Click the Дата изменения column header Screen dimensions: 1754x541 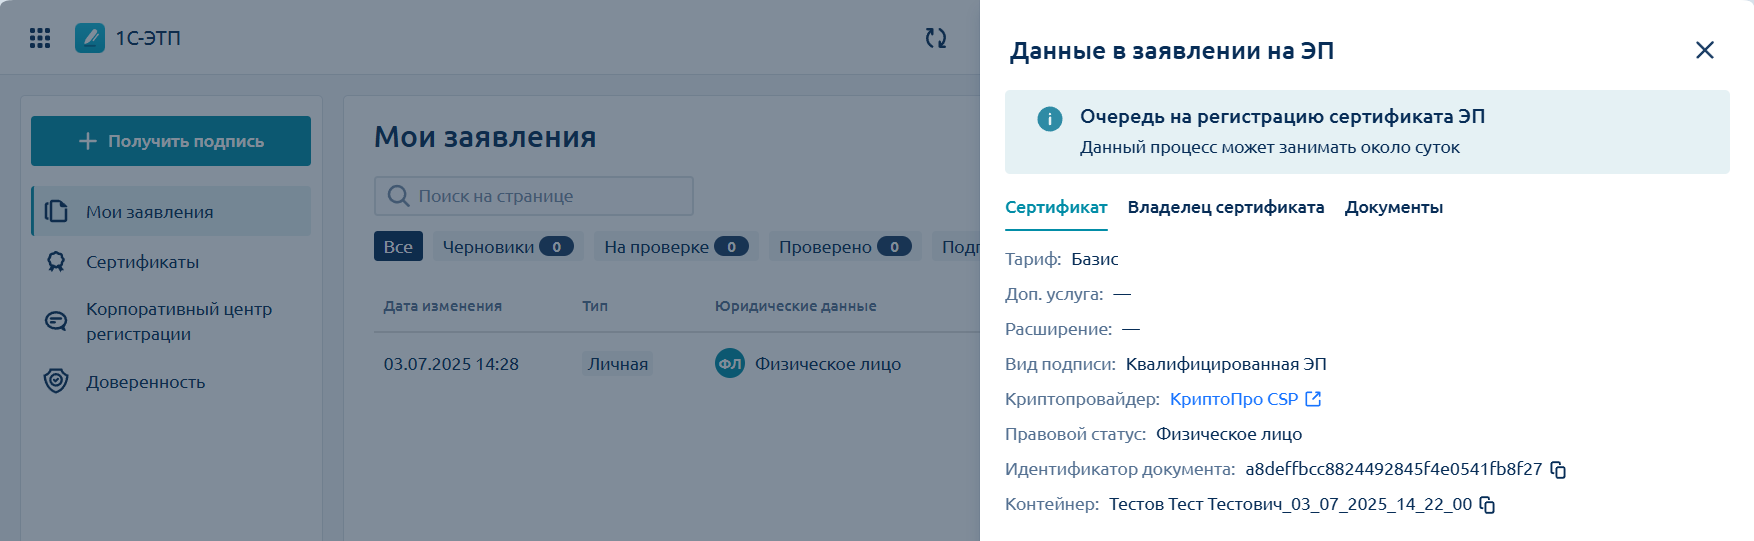click(443, 306)
